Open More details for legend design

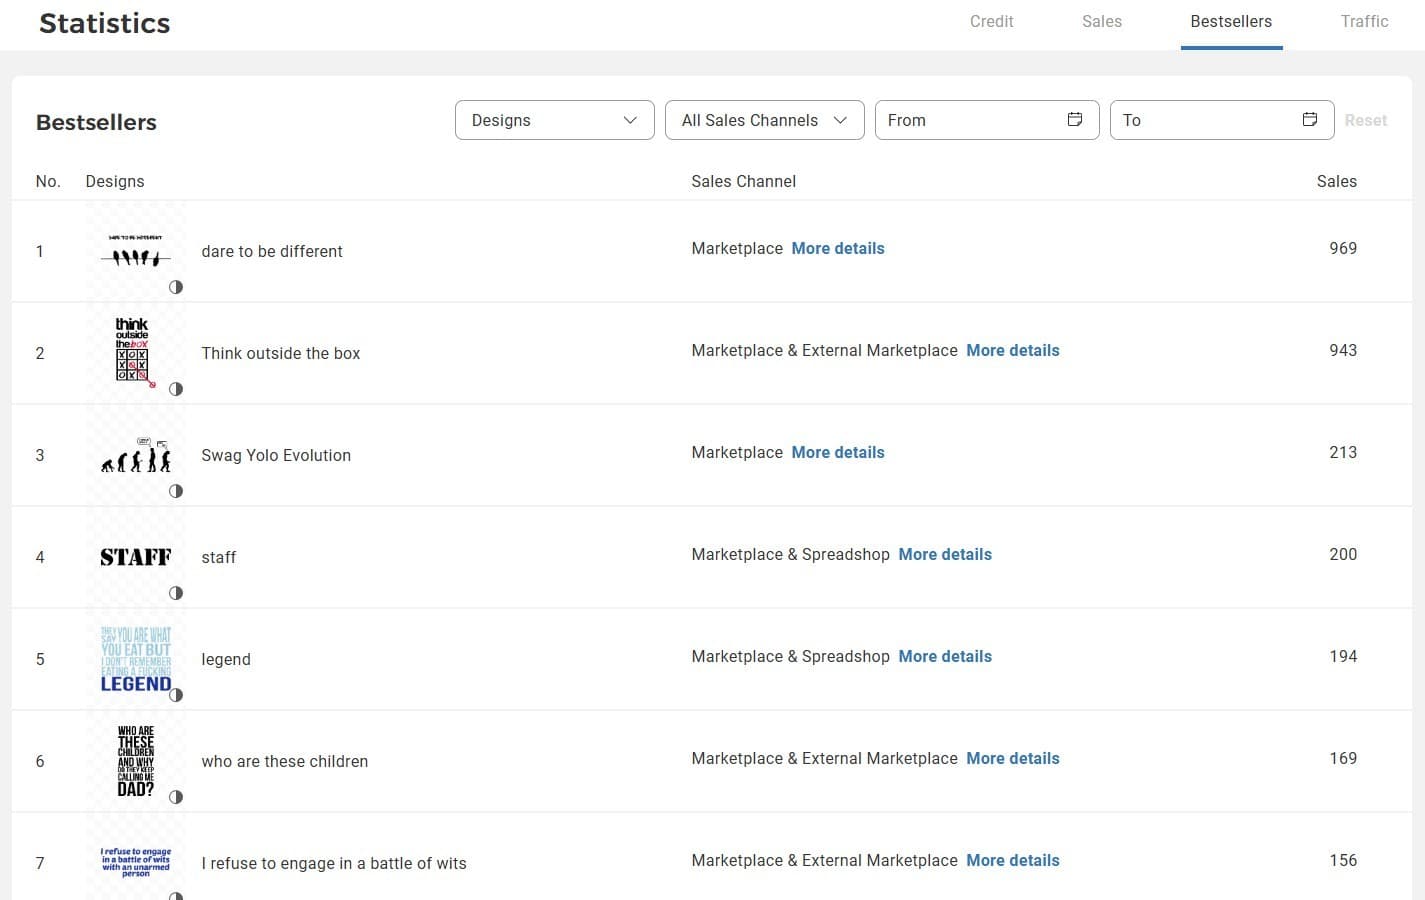coord(945,656)
